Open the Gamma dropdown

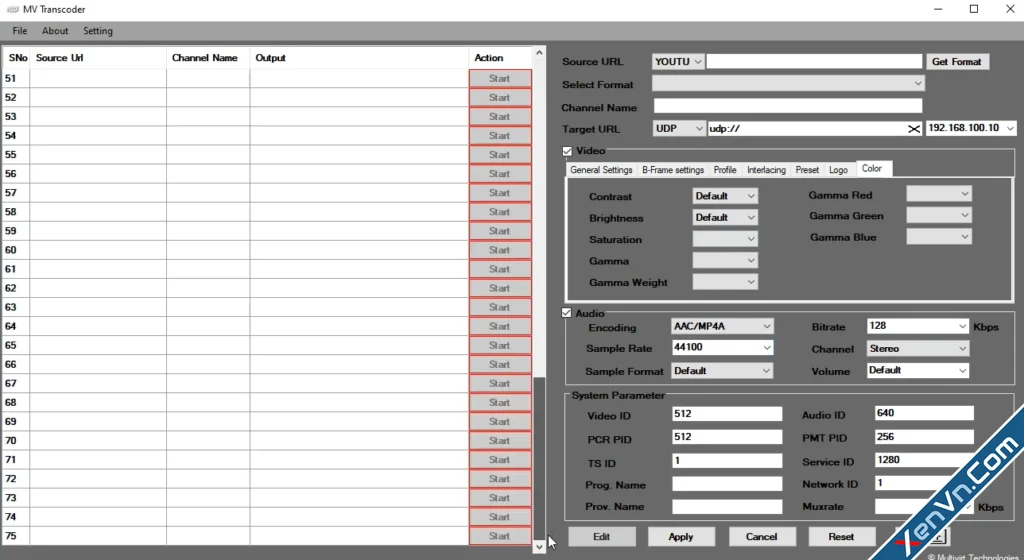point(725,260)
